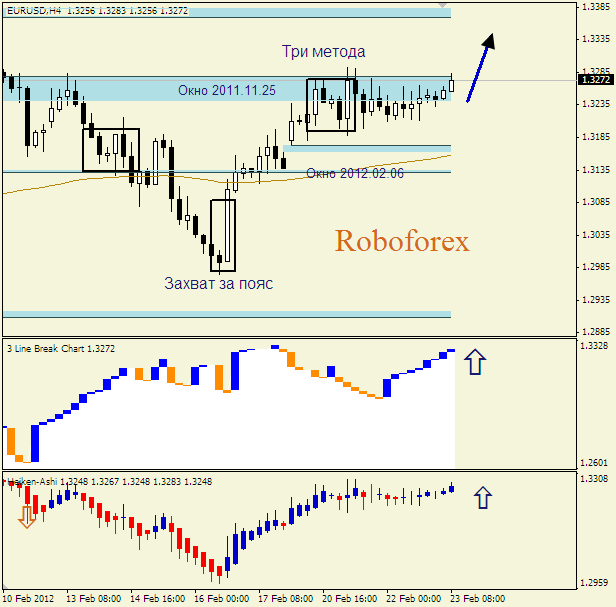616x607 pixels.
Task: Click the gray chart shift triangle at top
Action: 443,6
